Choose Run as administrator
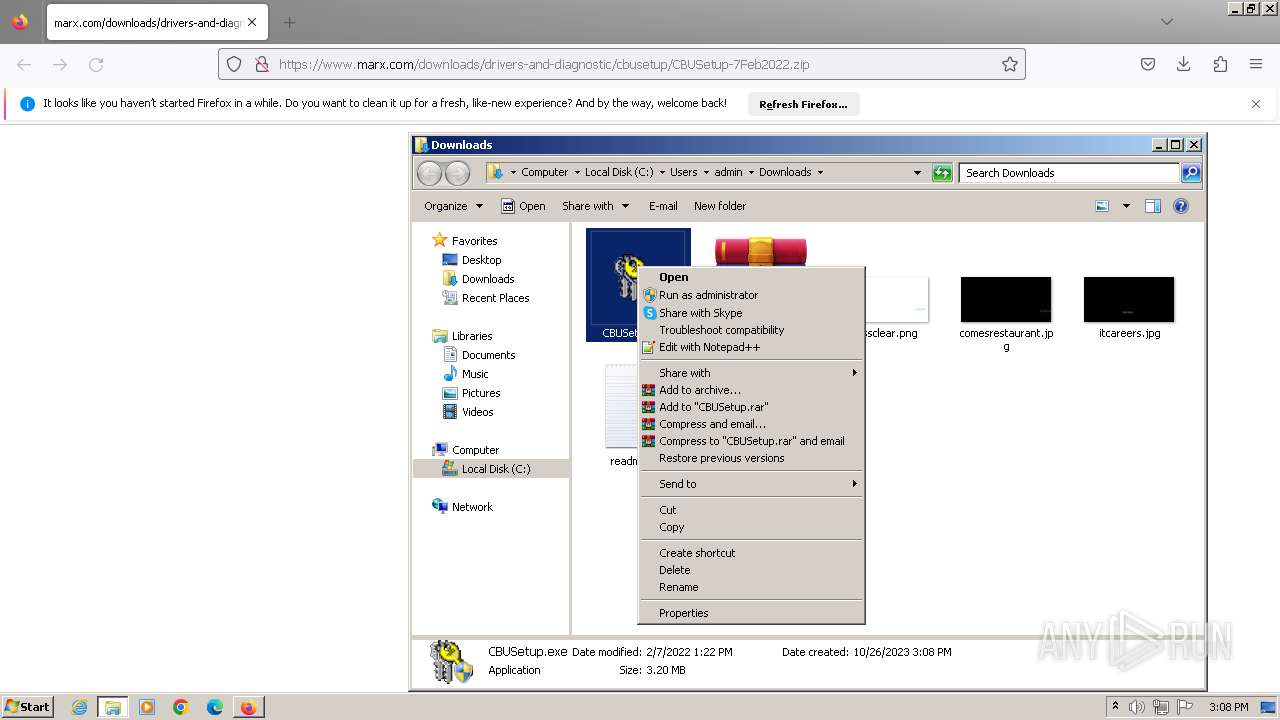This screenshot has width=1280, height=720. click(x=751, y=295)
